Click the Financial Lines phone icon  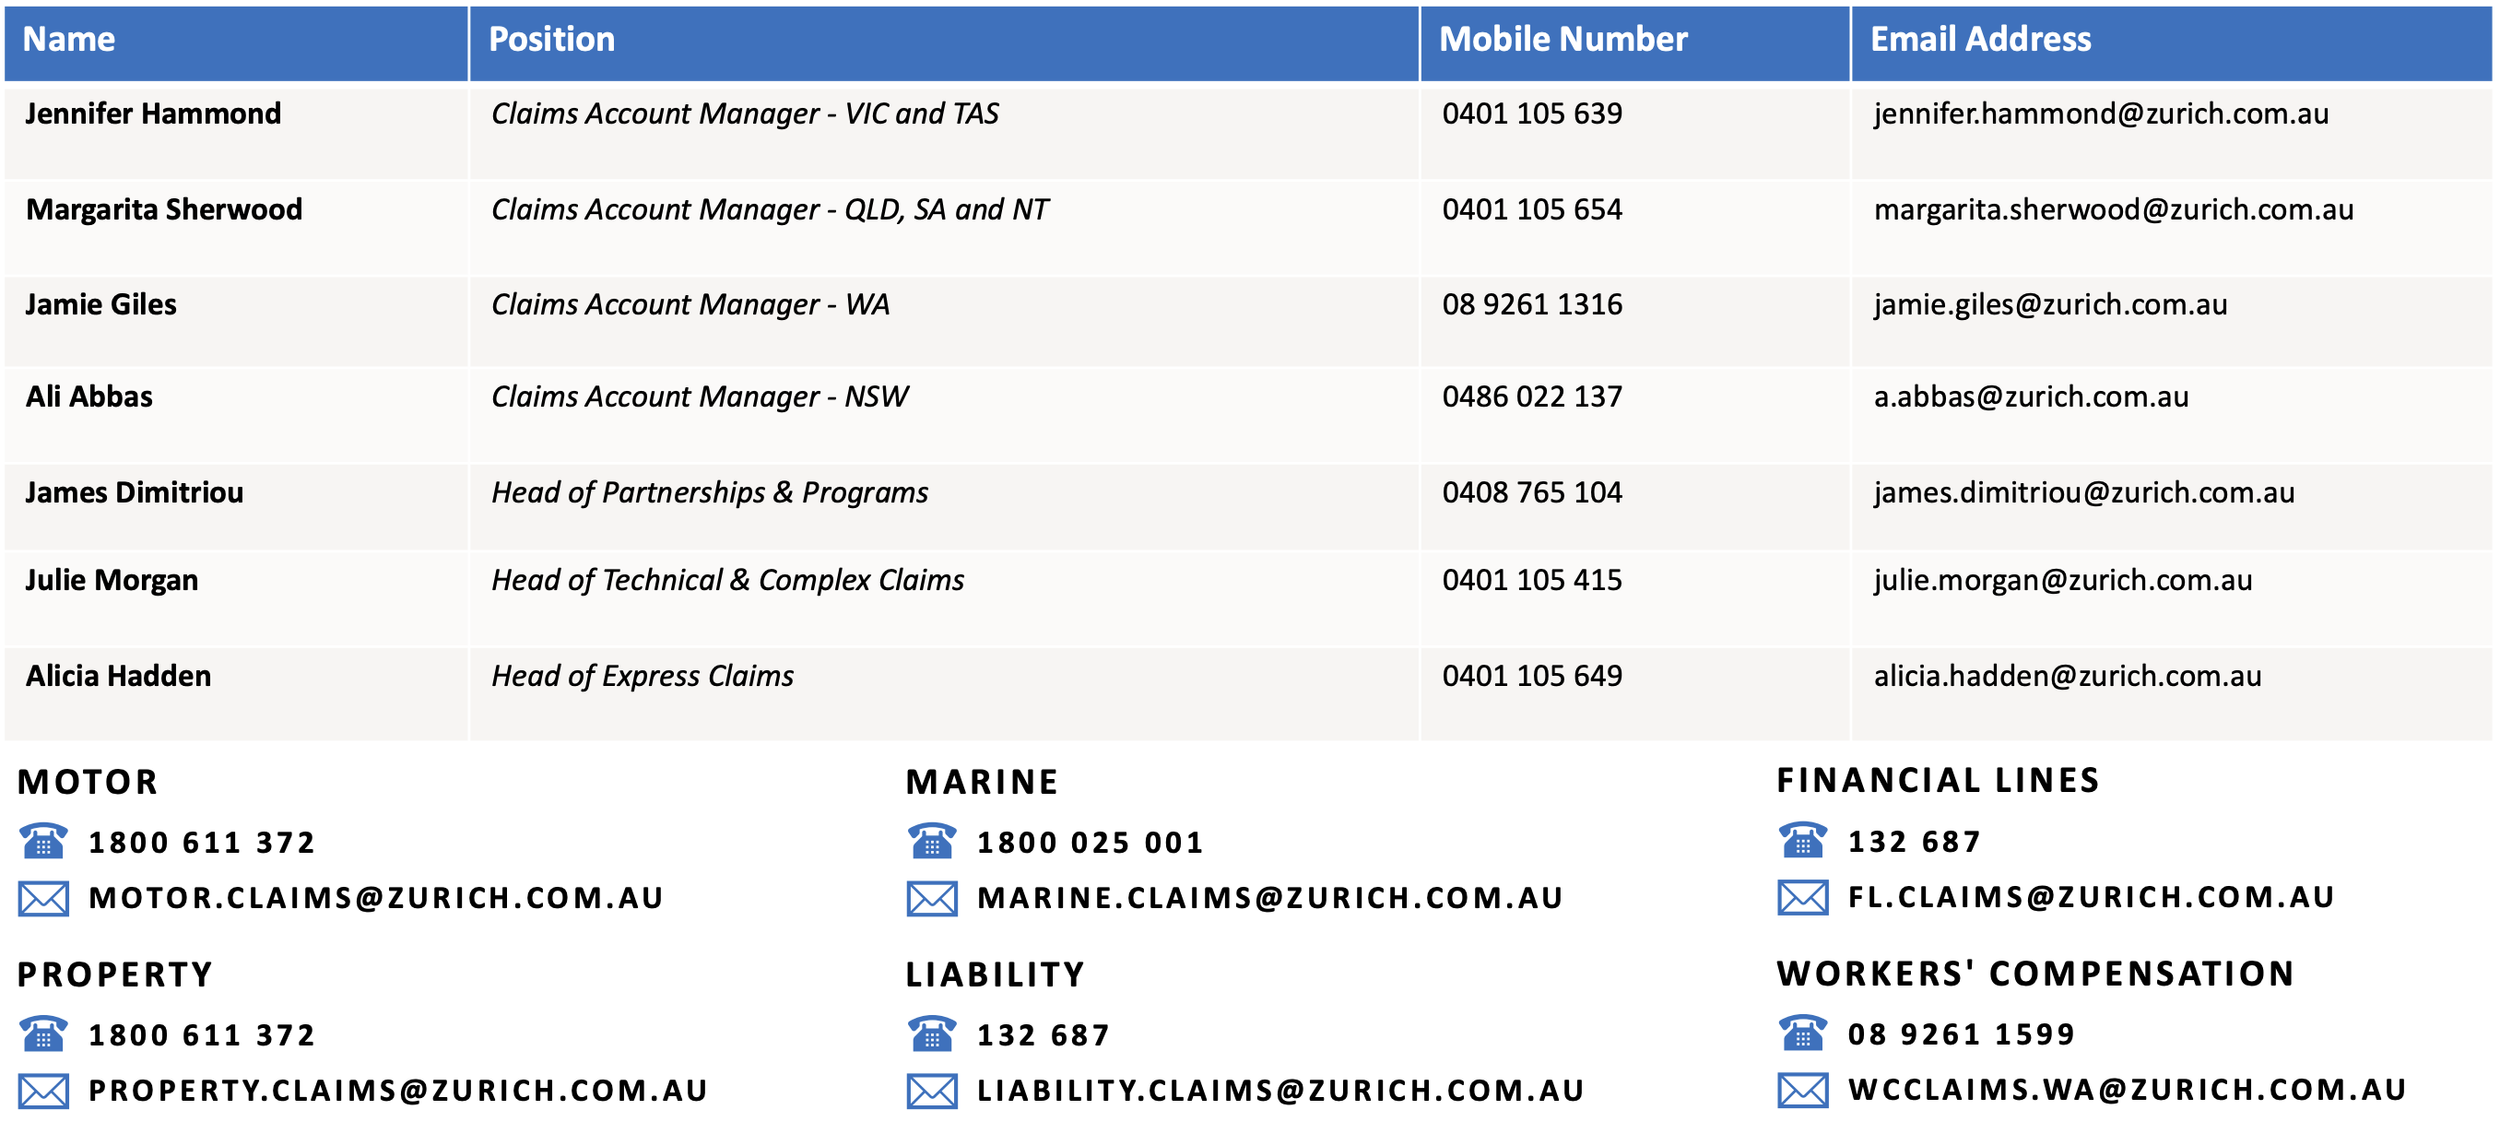click(x=1803, y=840)
